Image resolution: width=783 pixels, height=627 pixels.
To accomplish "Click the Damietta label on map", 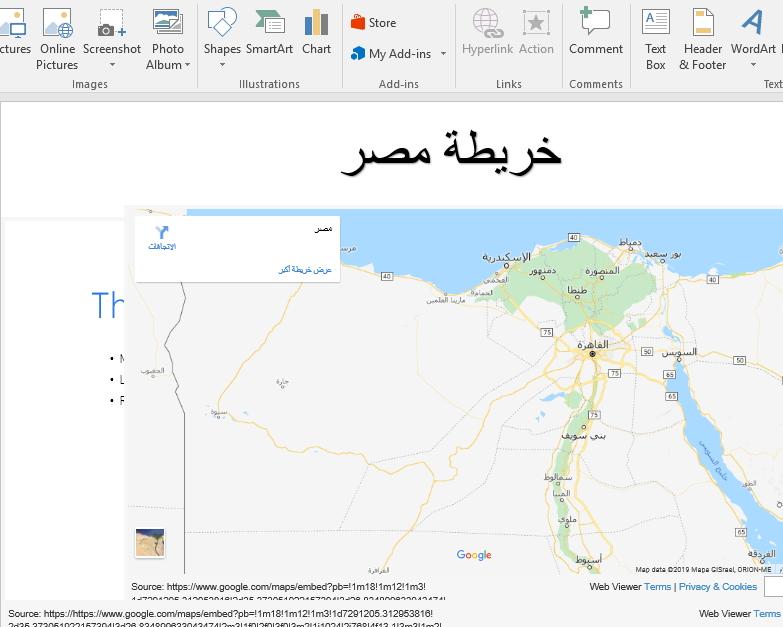I will [x=630, y=242].
